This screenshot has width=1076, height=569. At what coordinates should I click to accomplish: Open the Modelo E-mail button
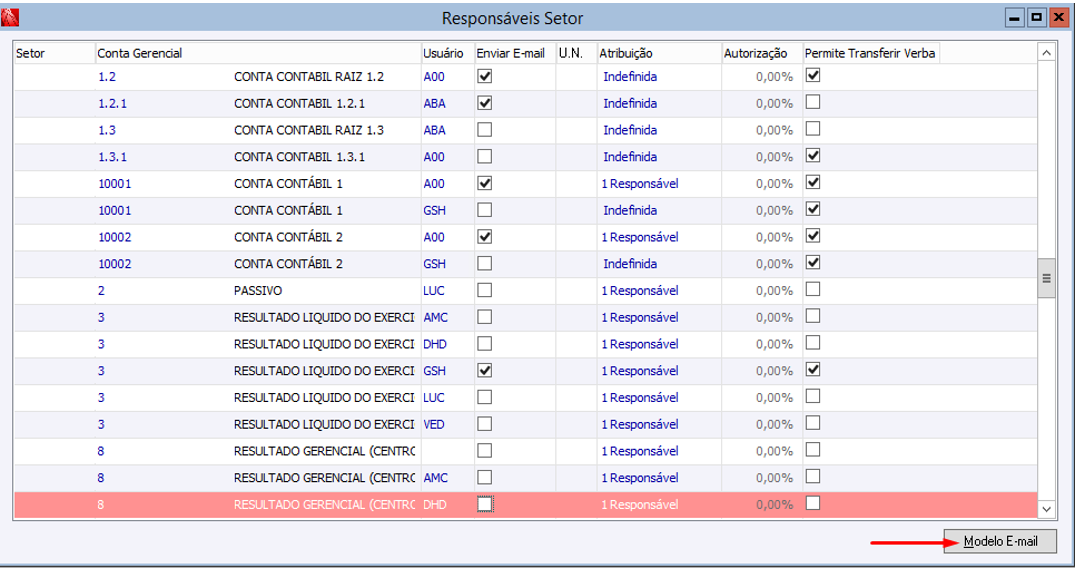coord(1000,541)
